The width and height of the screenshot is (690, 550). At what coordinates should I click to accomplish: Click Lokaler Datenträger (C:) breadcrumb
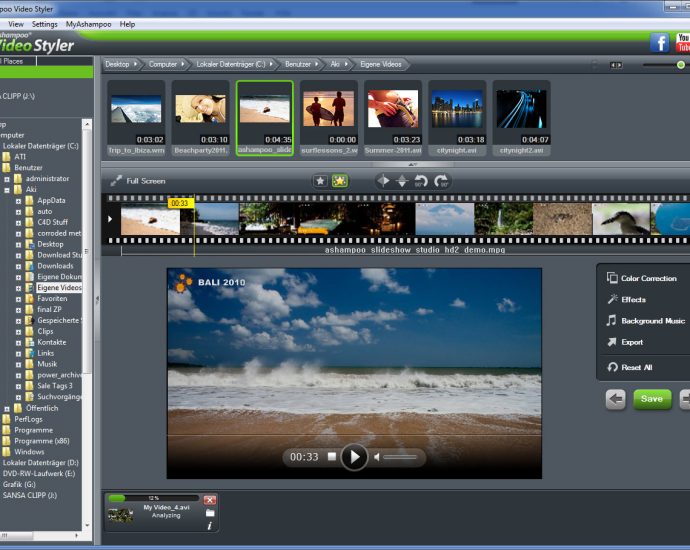point(231,64)
